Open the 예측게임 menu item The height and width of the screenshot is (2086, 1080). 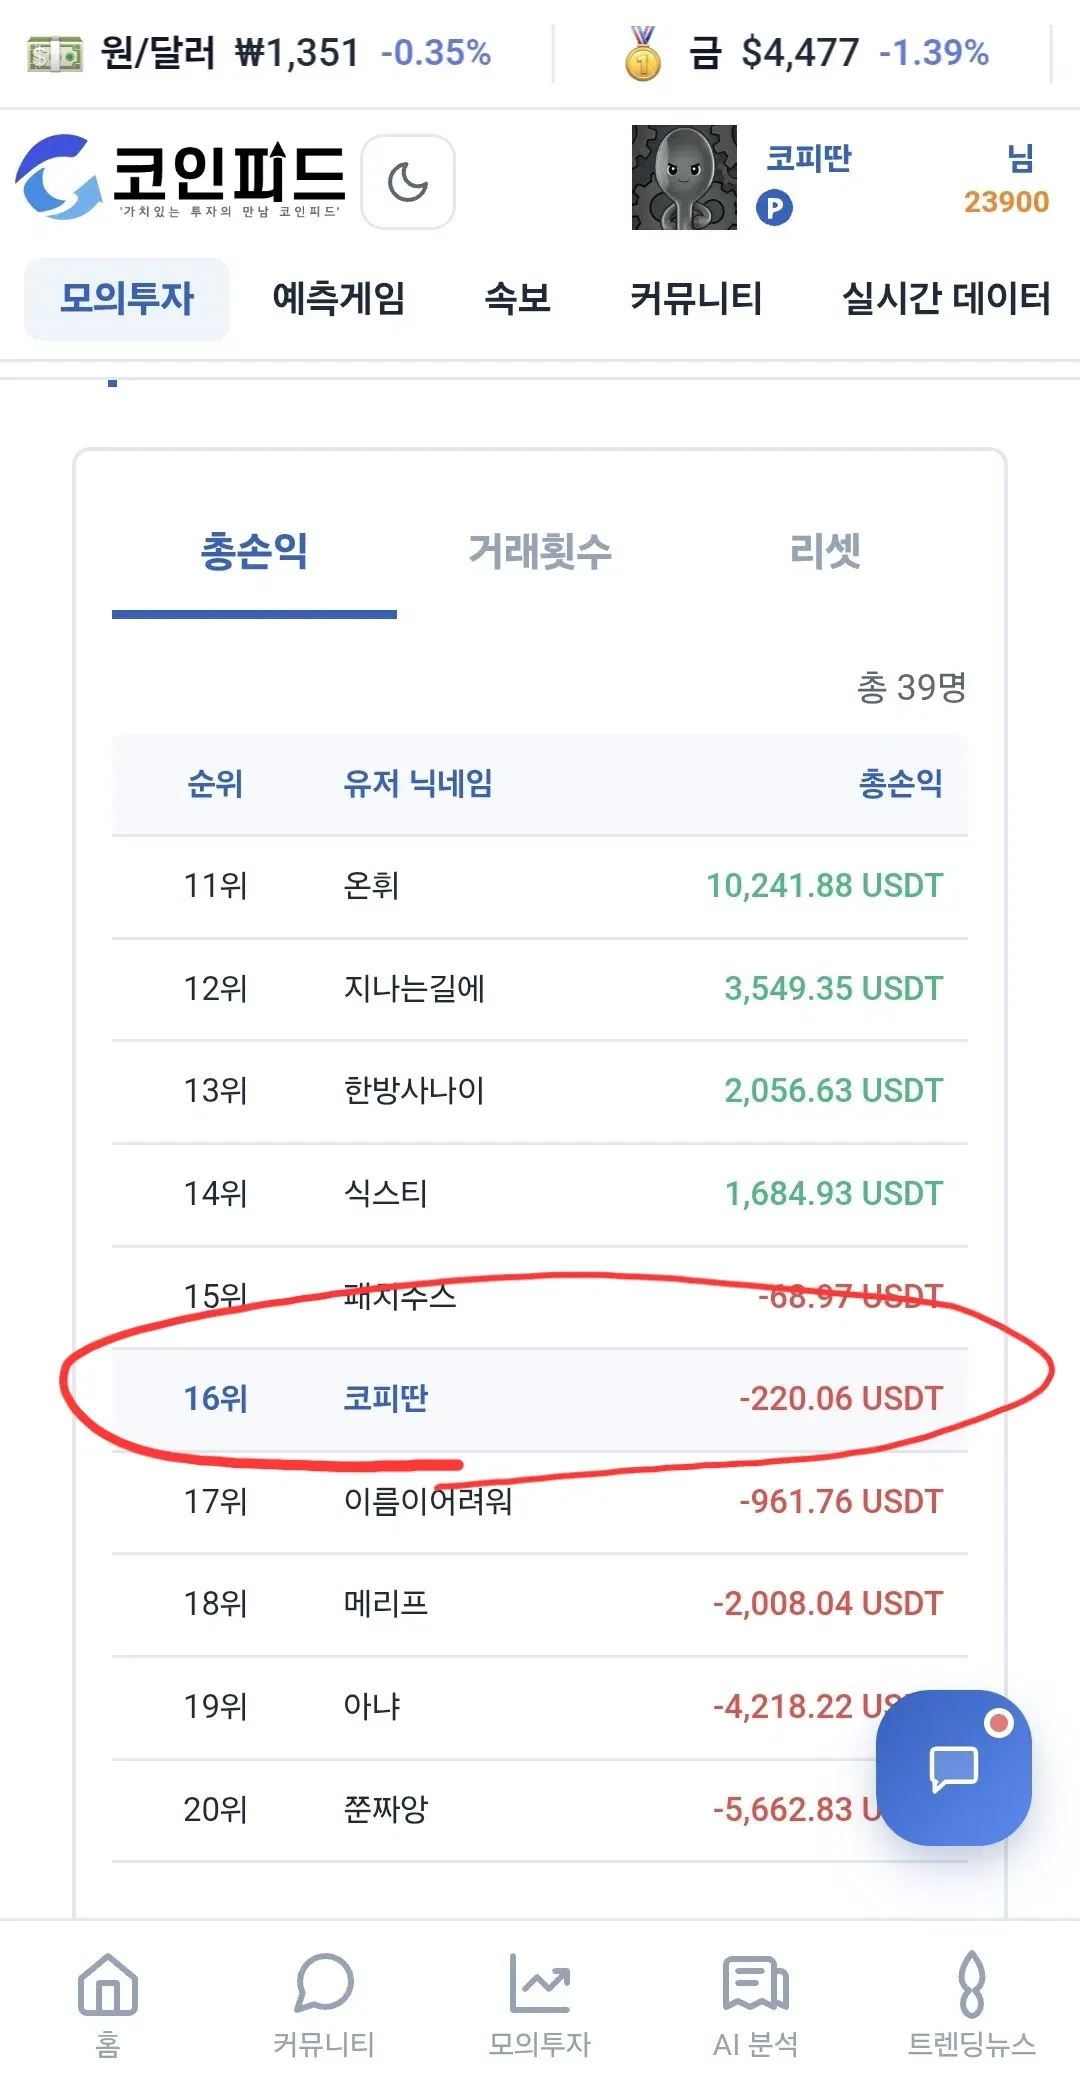pyautogui.click(x=339, y=298)
